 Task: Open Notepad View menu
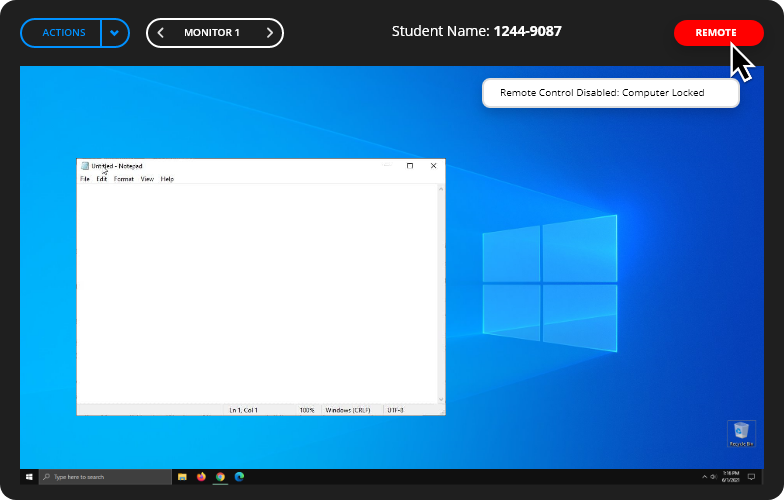coord(147,179)
